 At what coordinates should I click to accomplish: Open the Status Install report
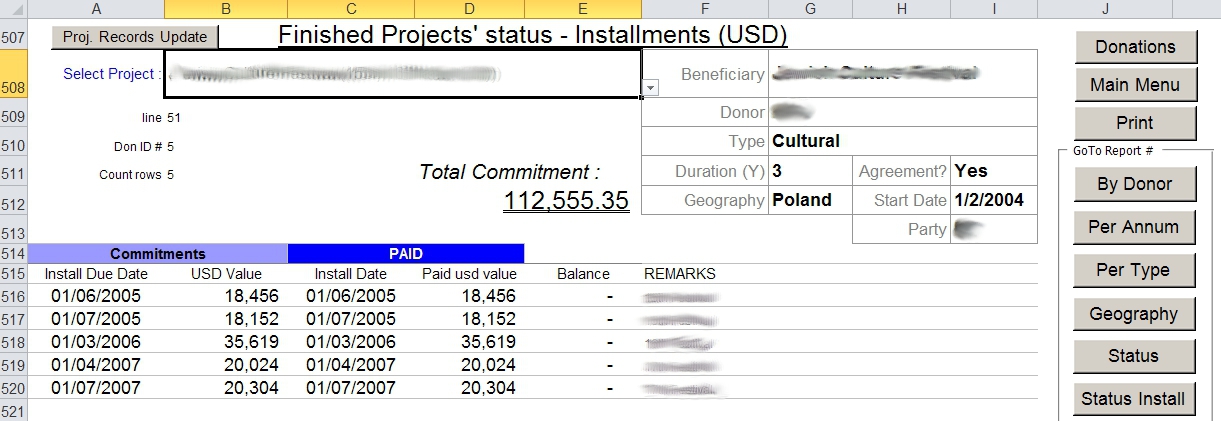(1133, 399)
